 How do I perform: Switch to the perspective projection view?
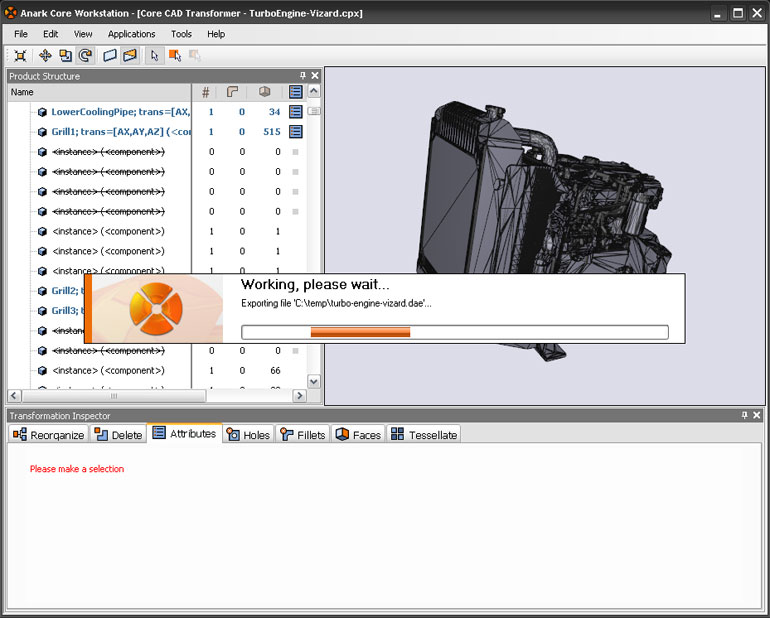130,56
